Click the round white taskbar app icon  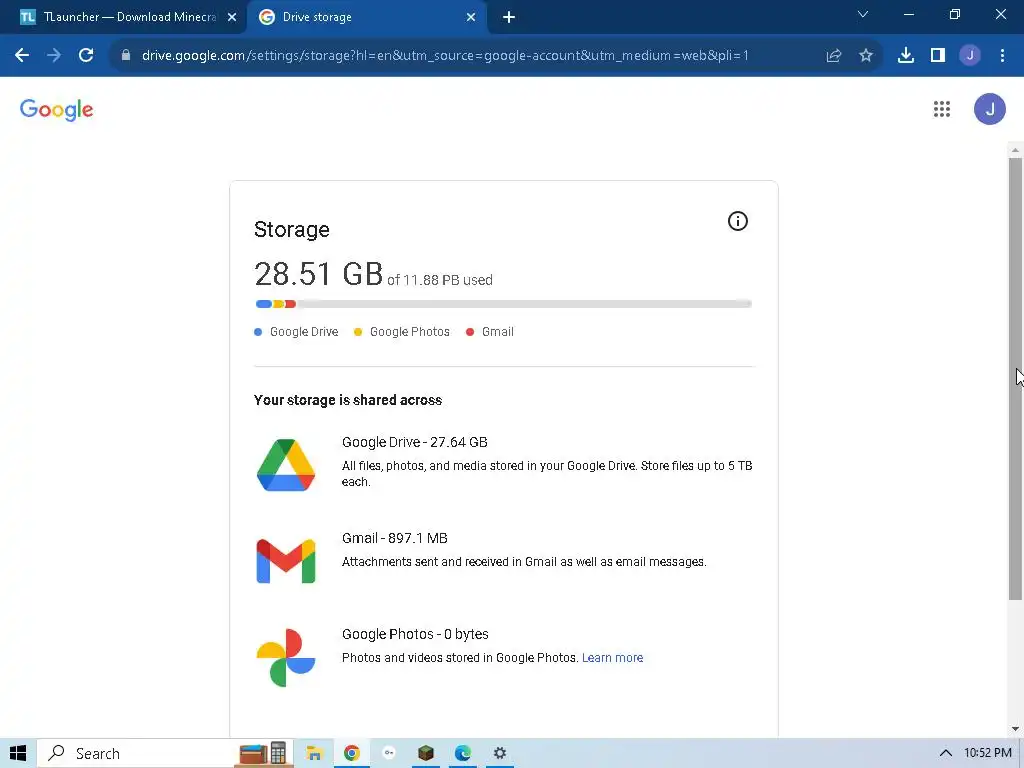point(389,753)
